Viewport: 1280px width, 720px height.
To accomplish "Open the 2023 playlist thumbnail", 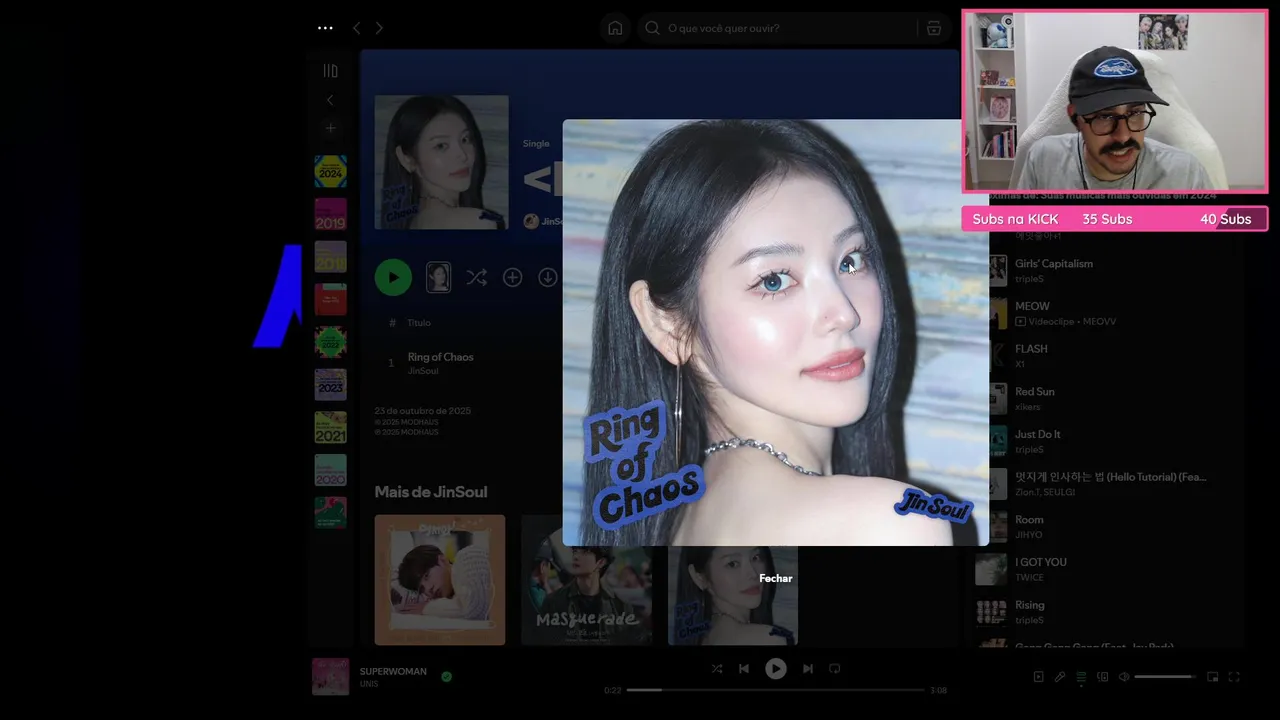I will point(330,385).
